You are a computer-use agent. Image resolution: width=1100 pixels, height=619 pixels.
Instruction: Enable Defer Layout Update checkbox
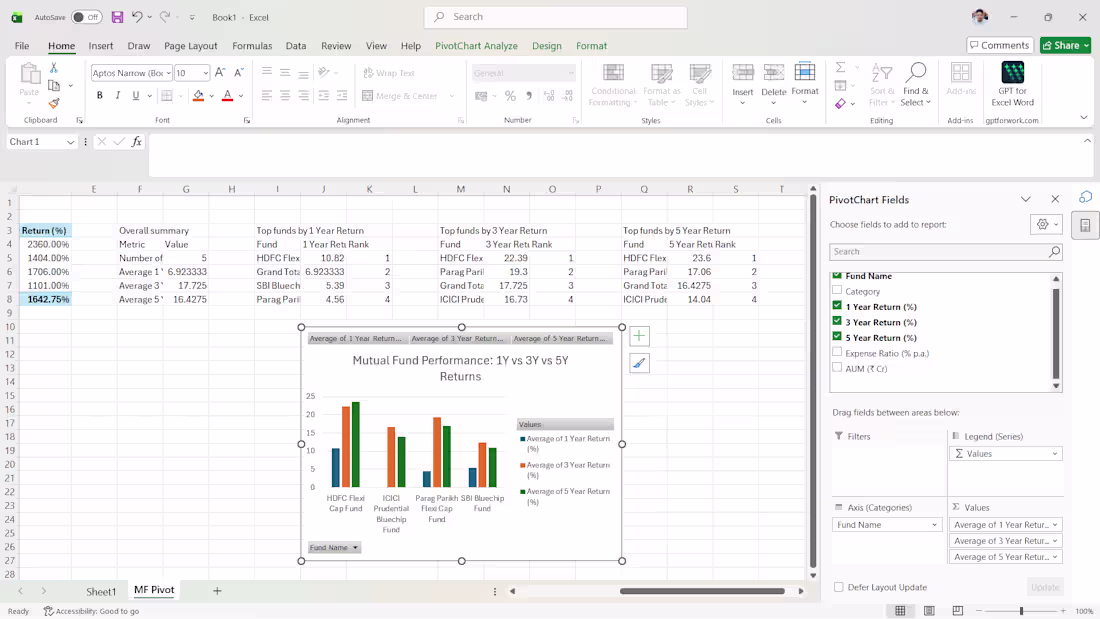[838, 587]
